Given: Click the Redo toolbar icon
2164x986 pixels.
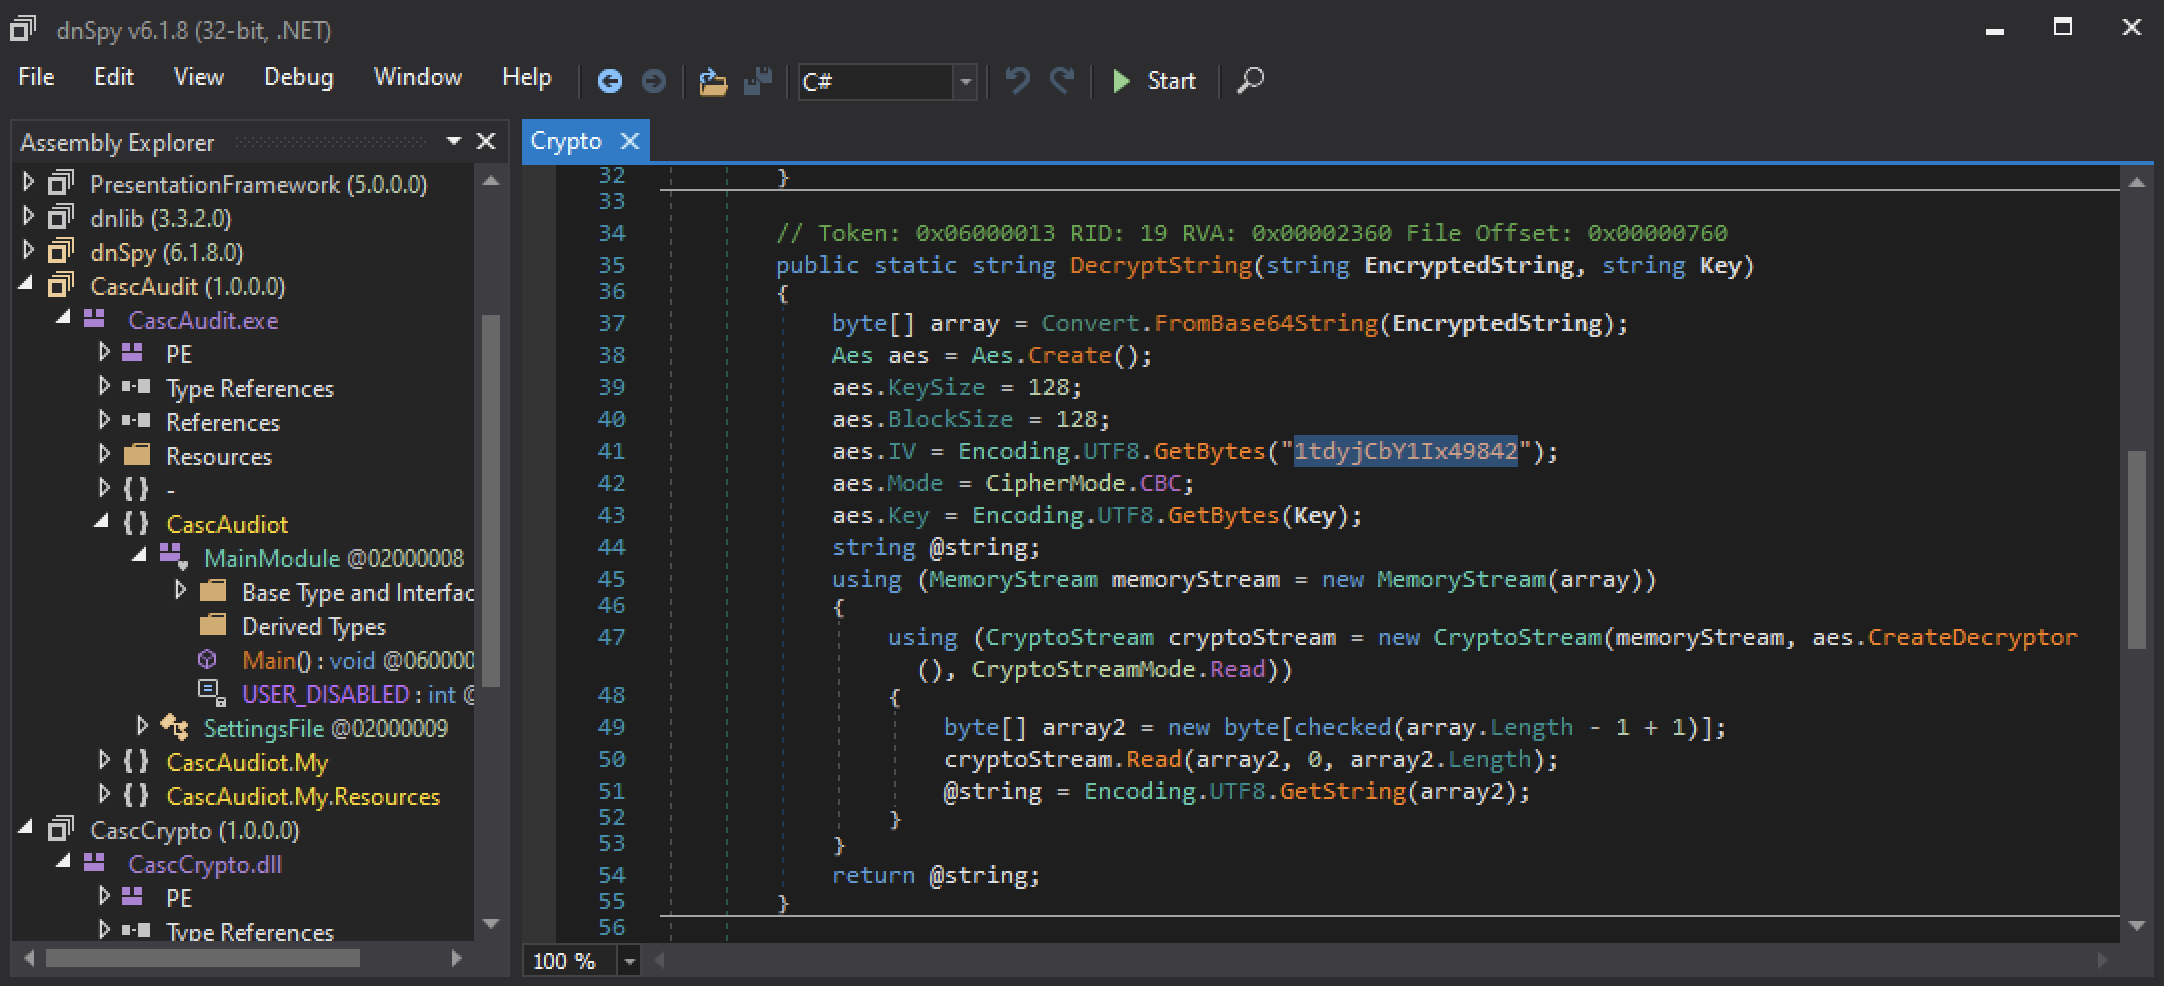Looking at the screenshot, I should coord(1062,81).
